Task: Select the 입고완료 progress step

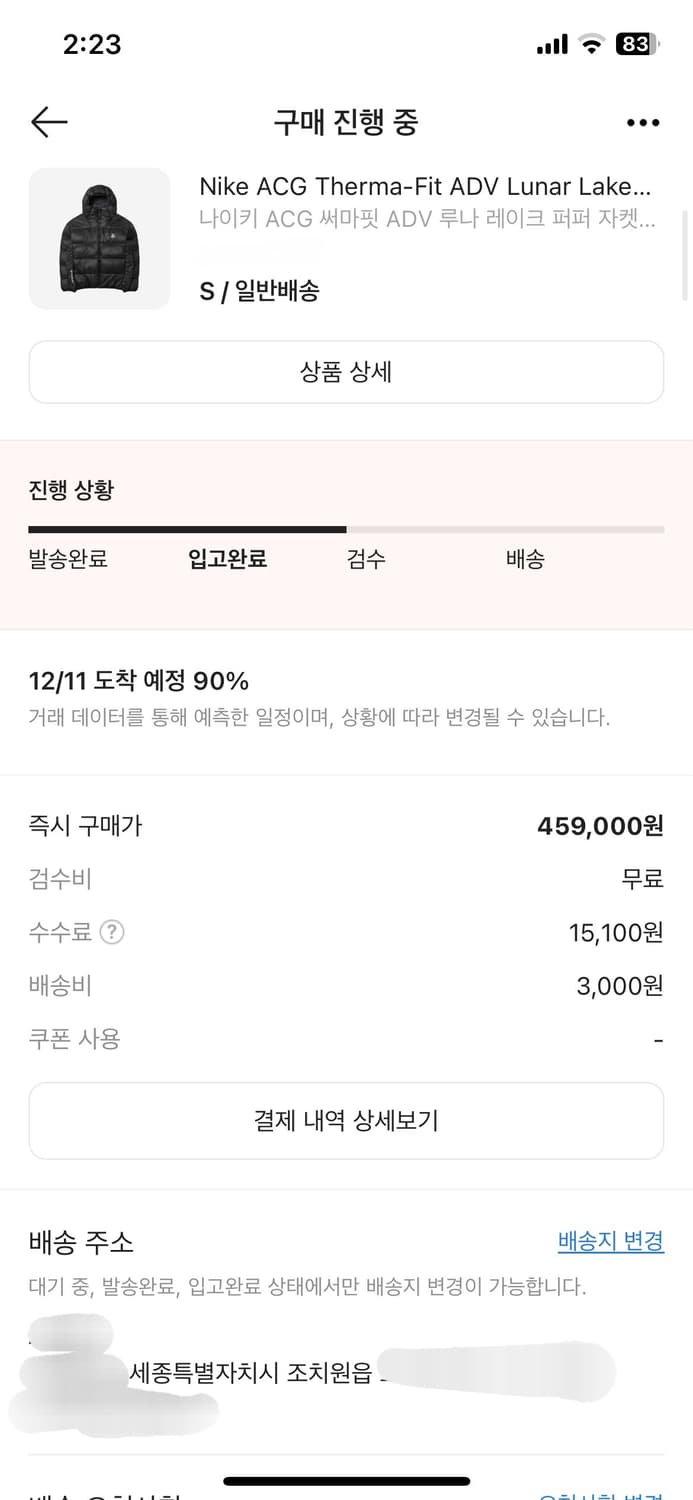Action: [227, 559]
